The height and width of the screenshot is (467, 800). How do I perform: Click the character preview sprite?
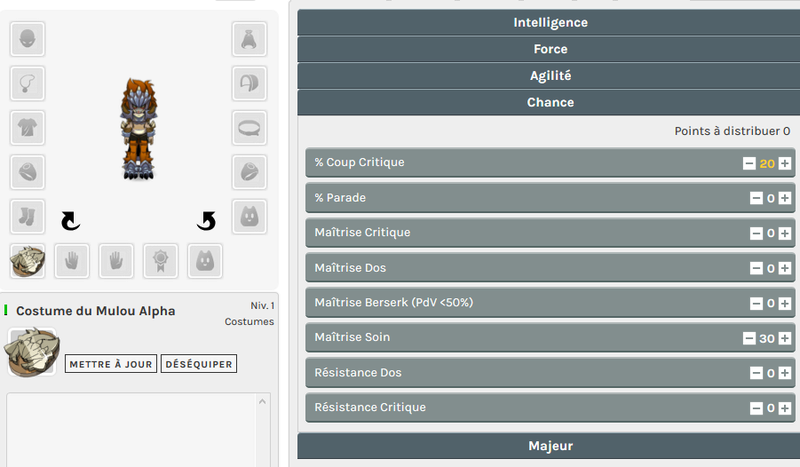138,129
